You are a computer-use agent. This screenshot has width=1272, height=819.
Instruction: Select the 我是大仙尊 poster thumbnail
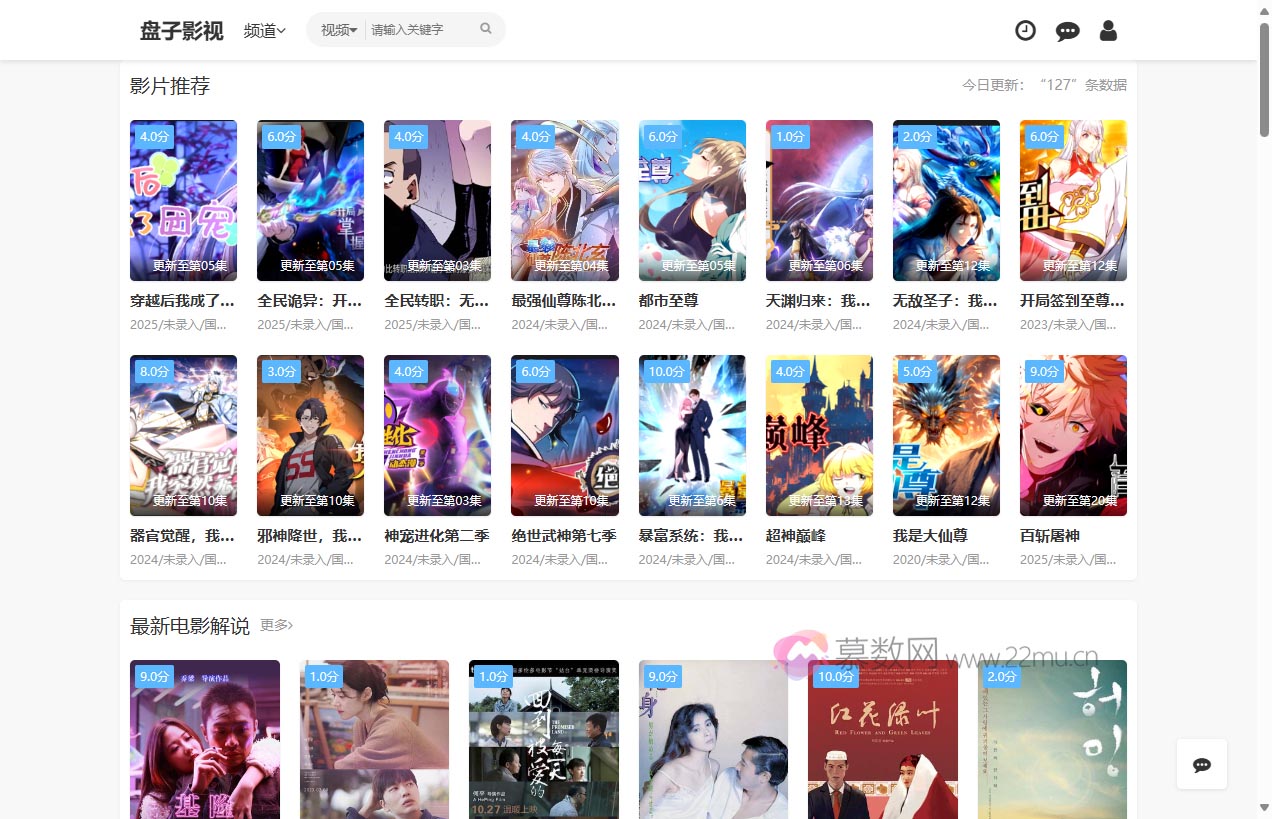click(x=946, y=435)
